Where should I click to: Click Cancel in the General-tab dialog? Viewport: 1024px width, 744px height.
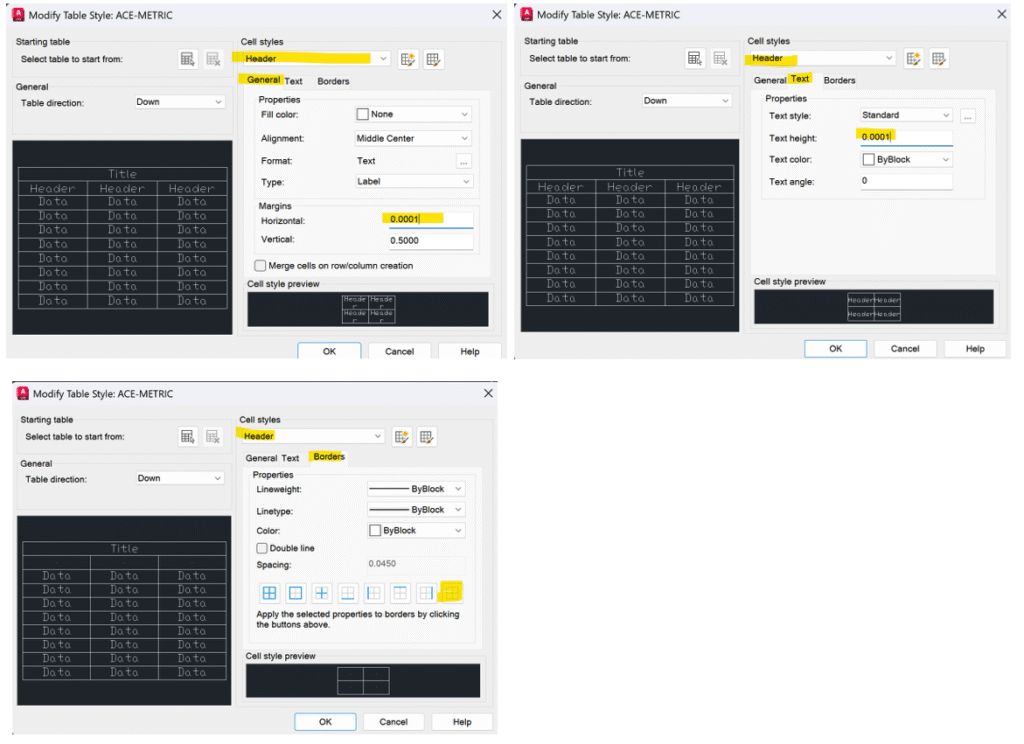pos(399,351)
